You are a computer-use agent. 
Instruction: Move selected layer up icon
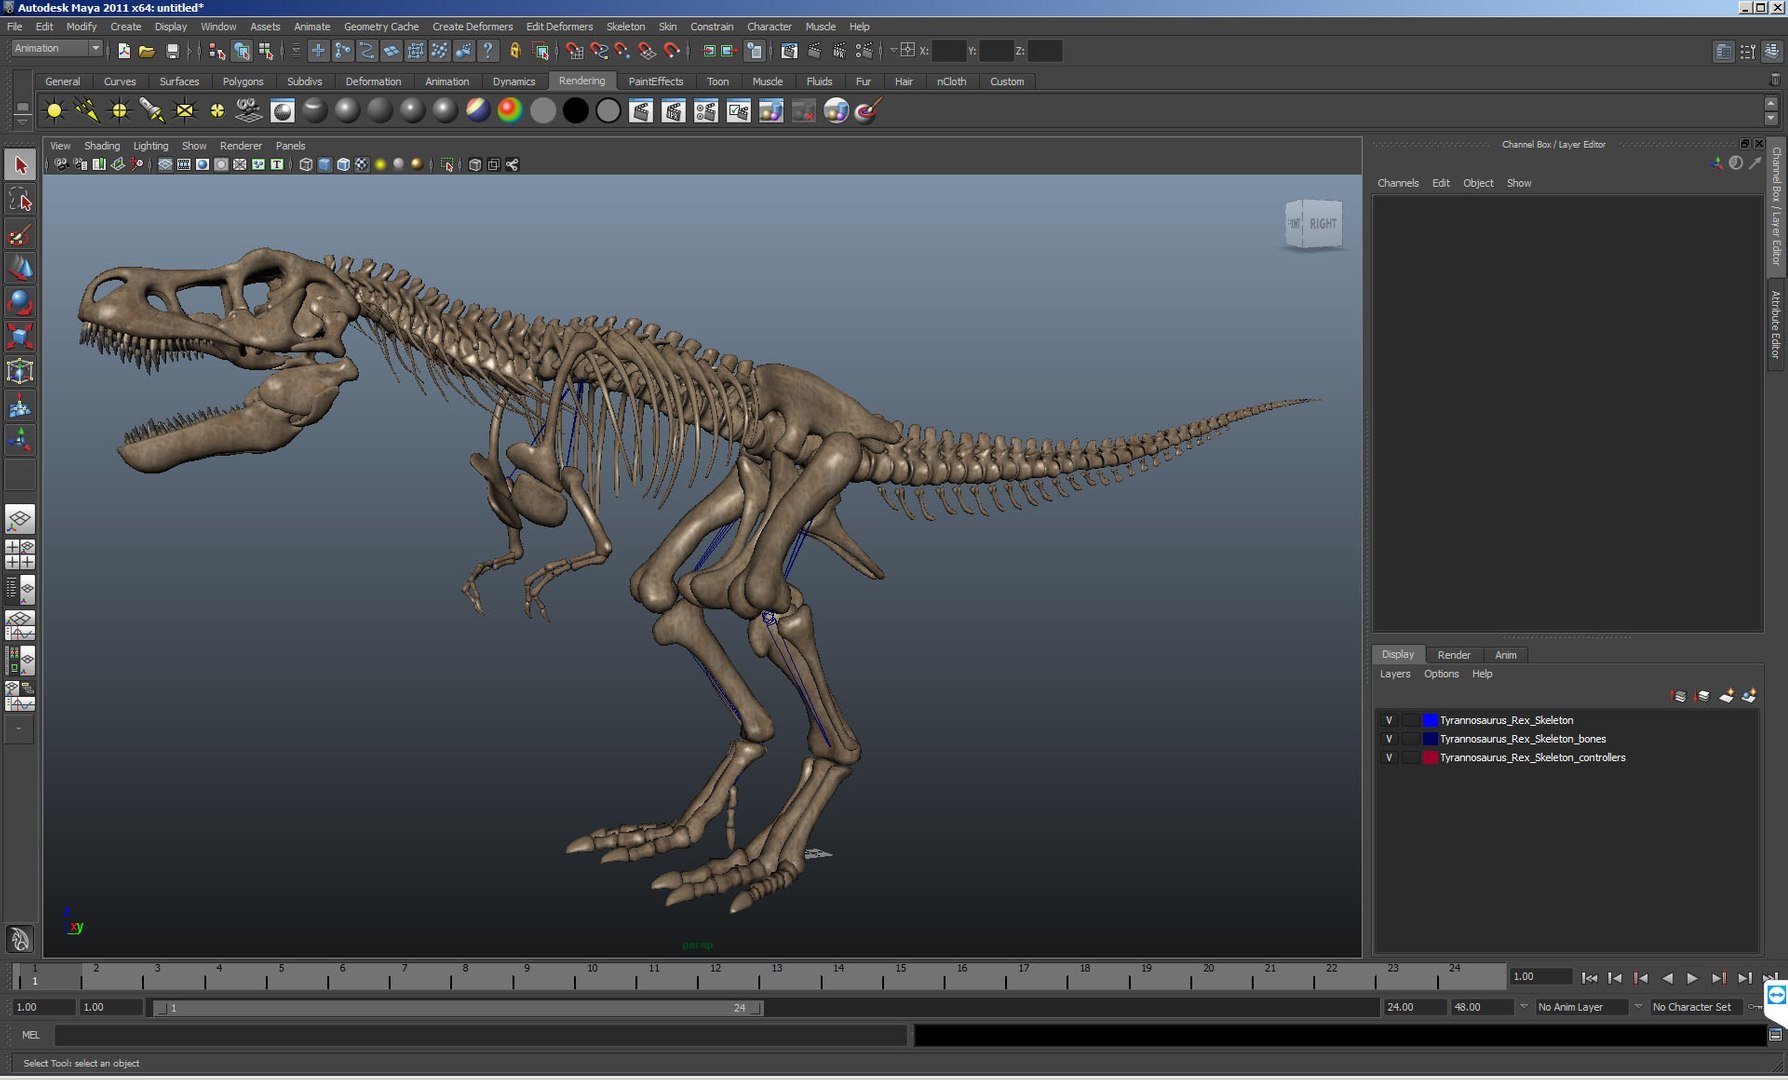[1678, 696]
